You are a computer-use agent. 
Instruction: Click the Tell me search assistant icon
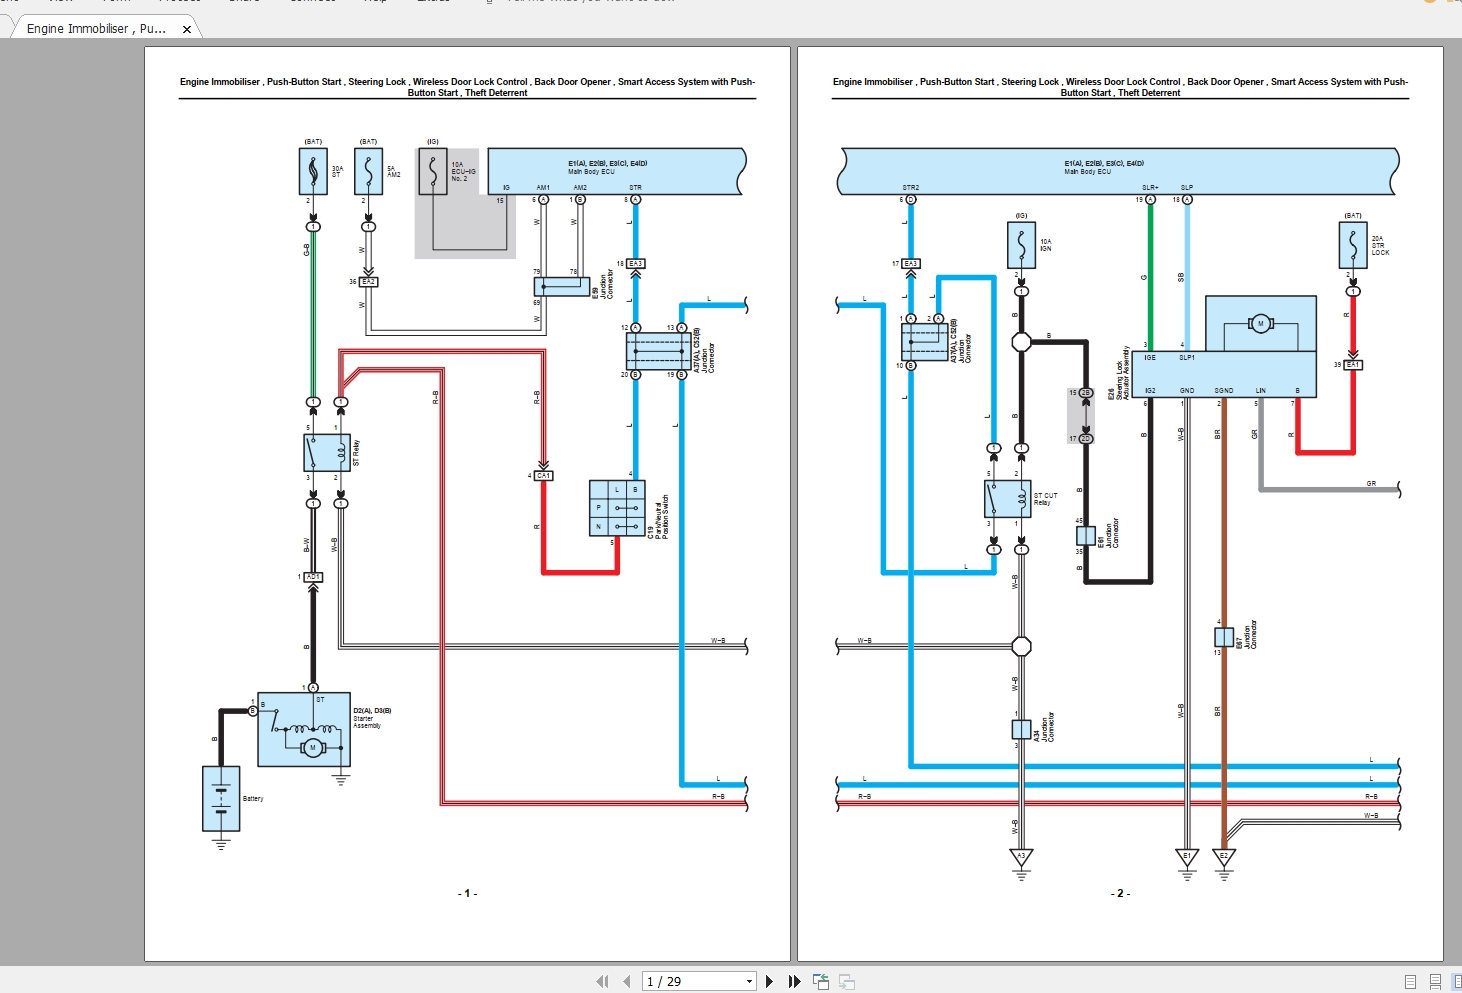487,2
